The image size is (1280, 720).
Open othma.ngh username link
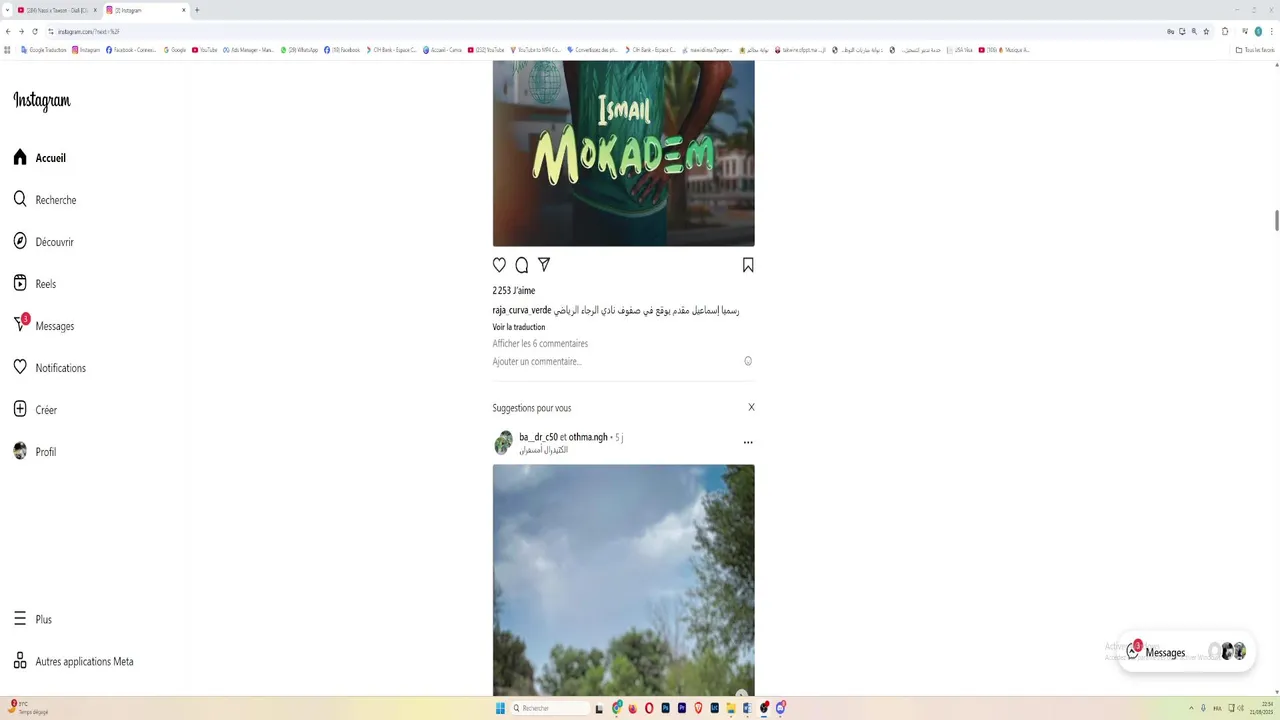[x=588, y=437]
